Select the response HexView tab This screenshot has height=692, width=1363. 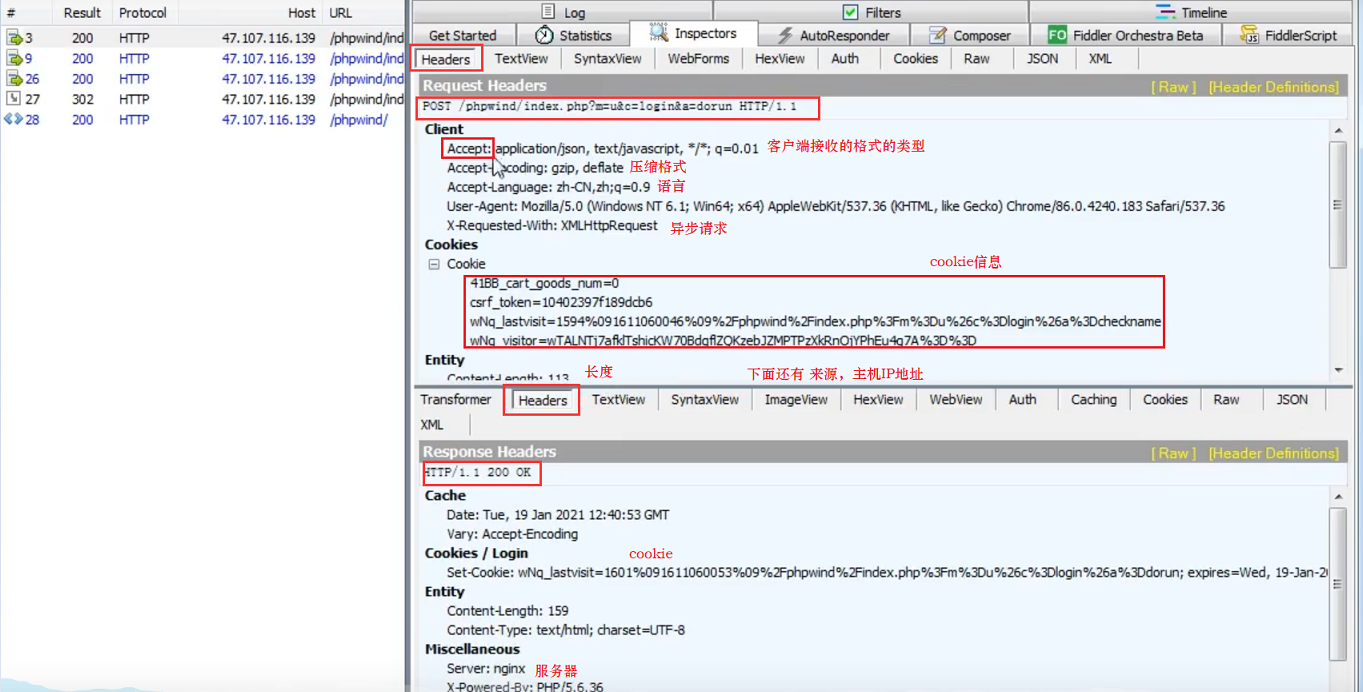[x=878, y=400]
